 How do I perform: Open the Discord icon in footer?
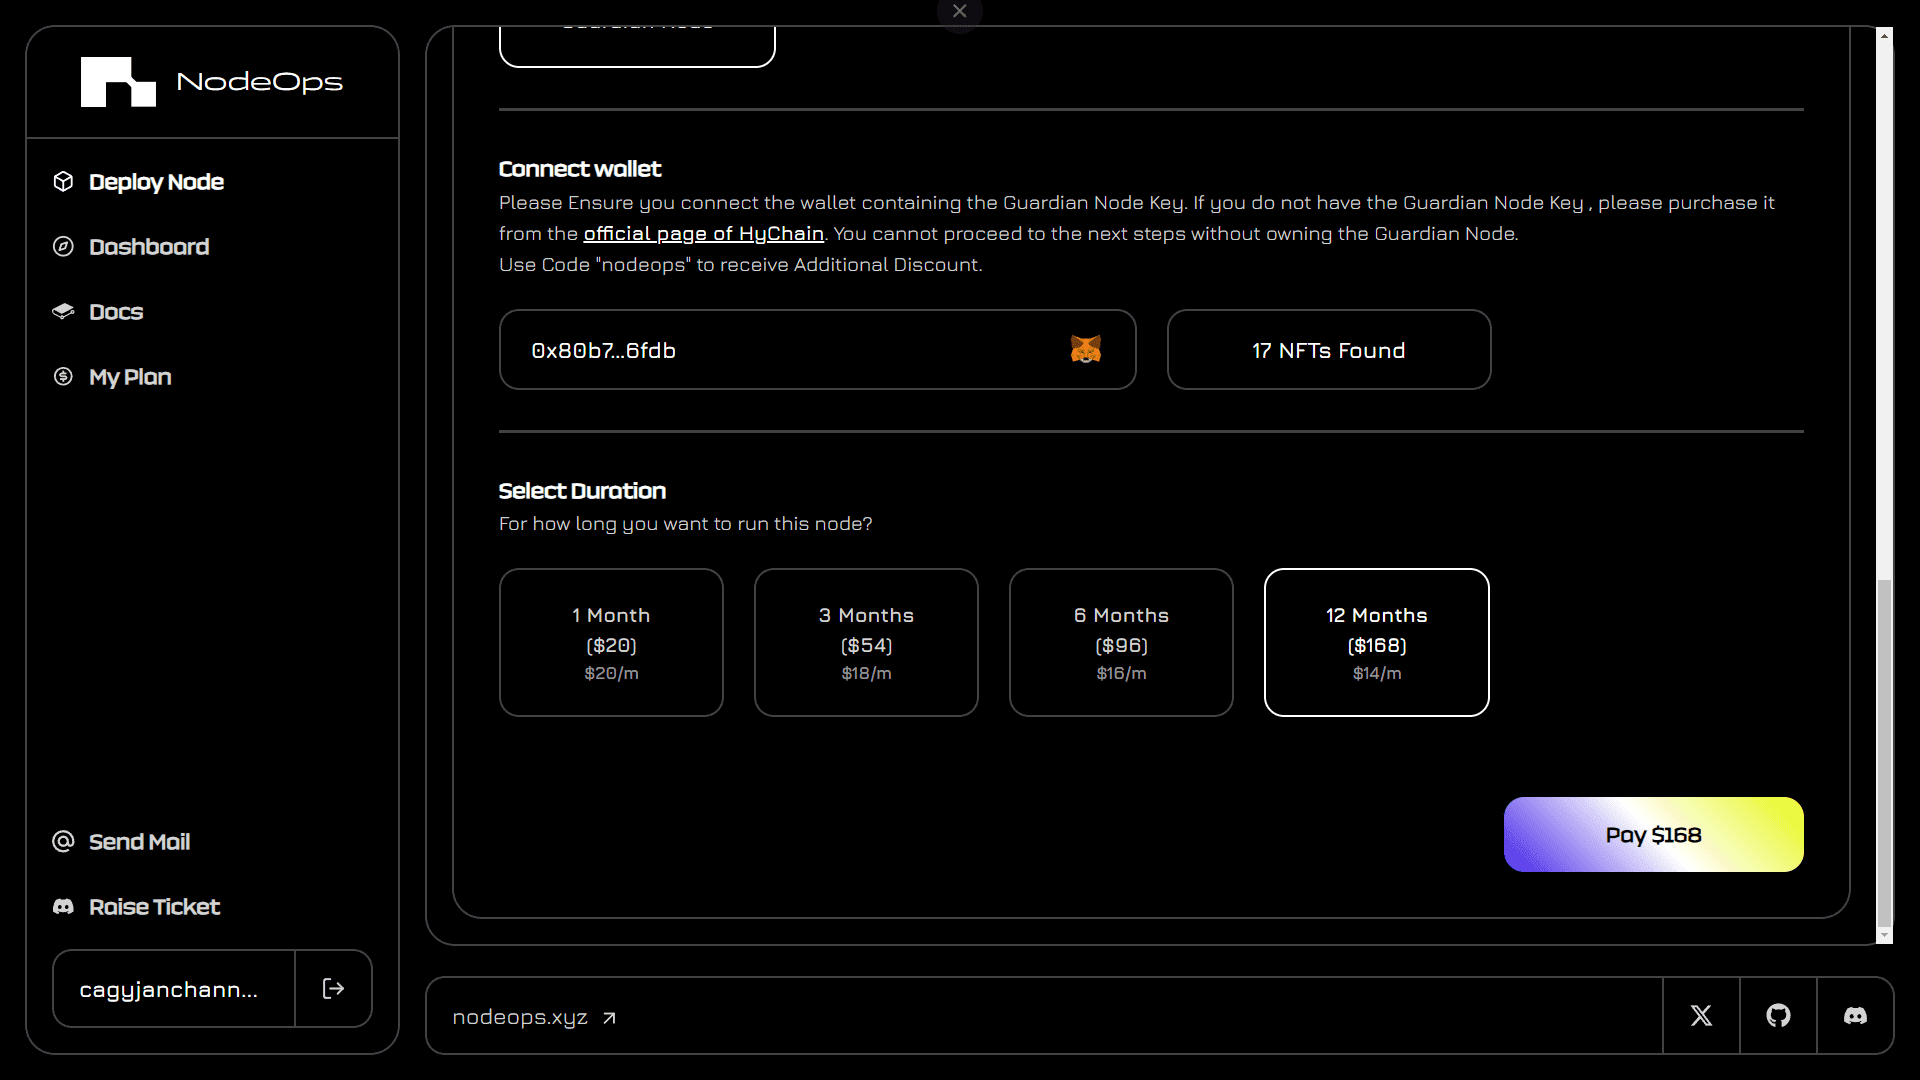1855,1016
